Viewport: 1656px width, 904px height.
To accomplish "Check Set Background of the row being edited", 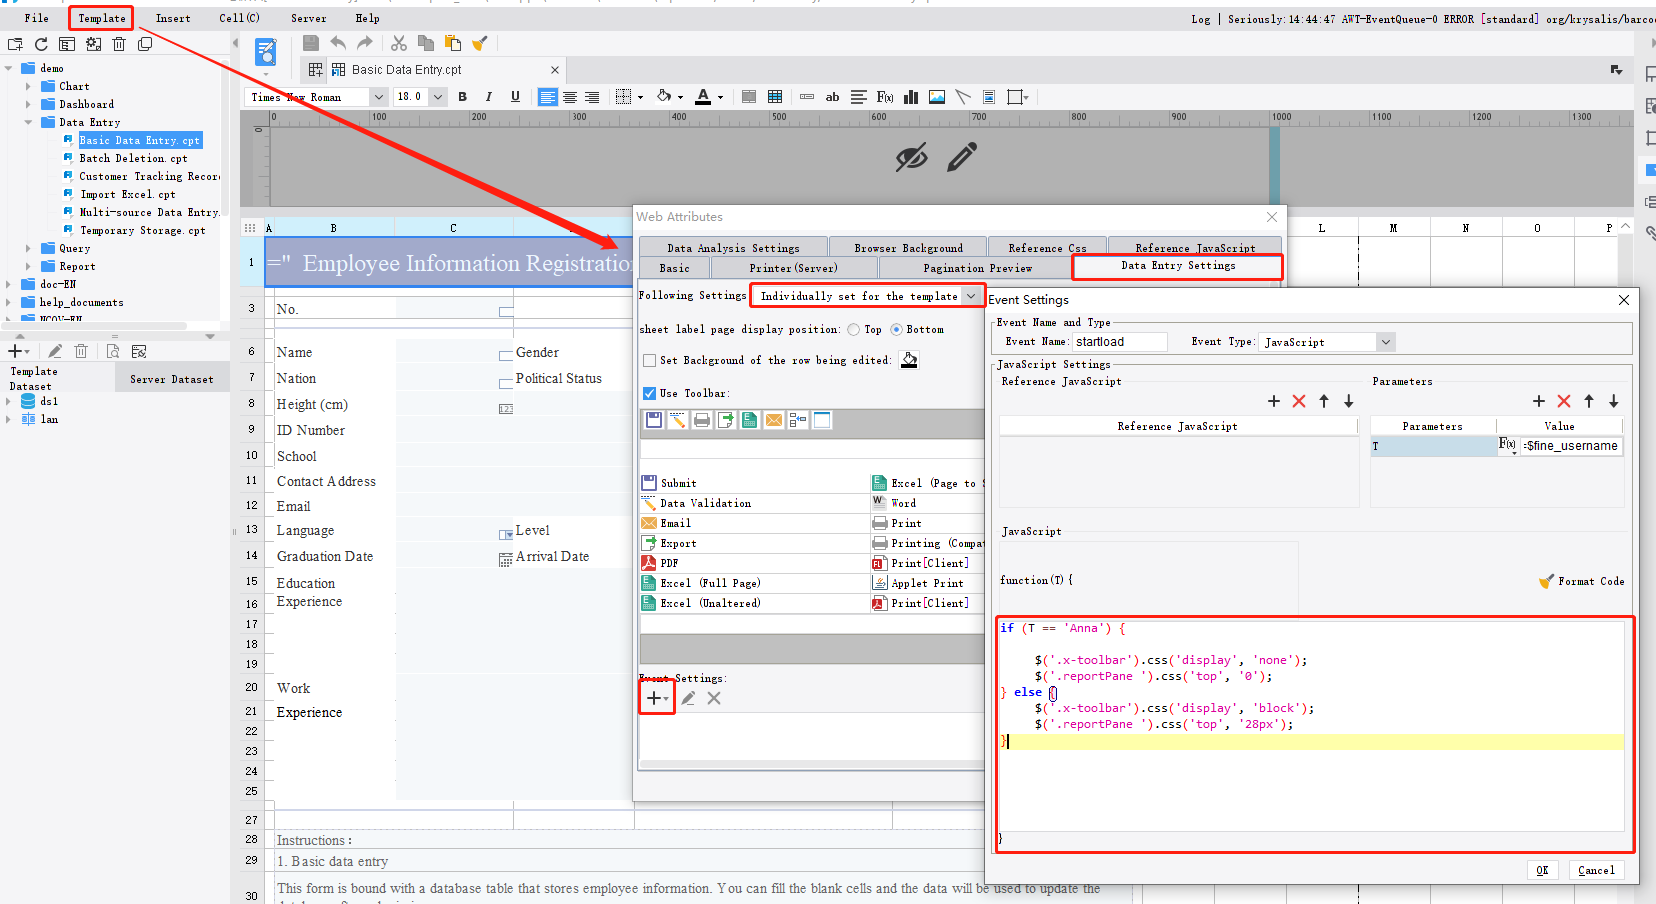I will tap(648, 360).
